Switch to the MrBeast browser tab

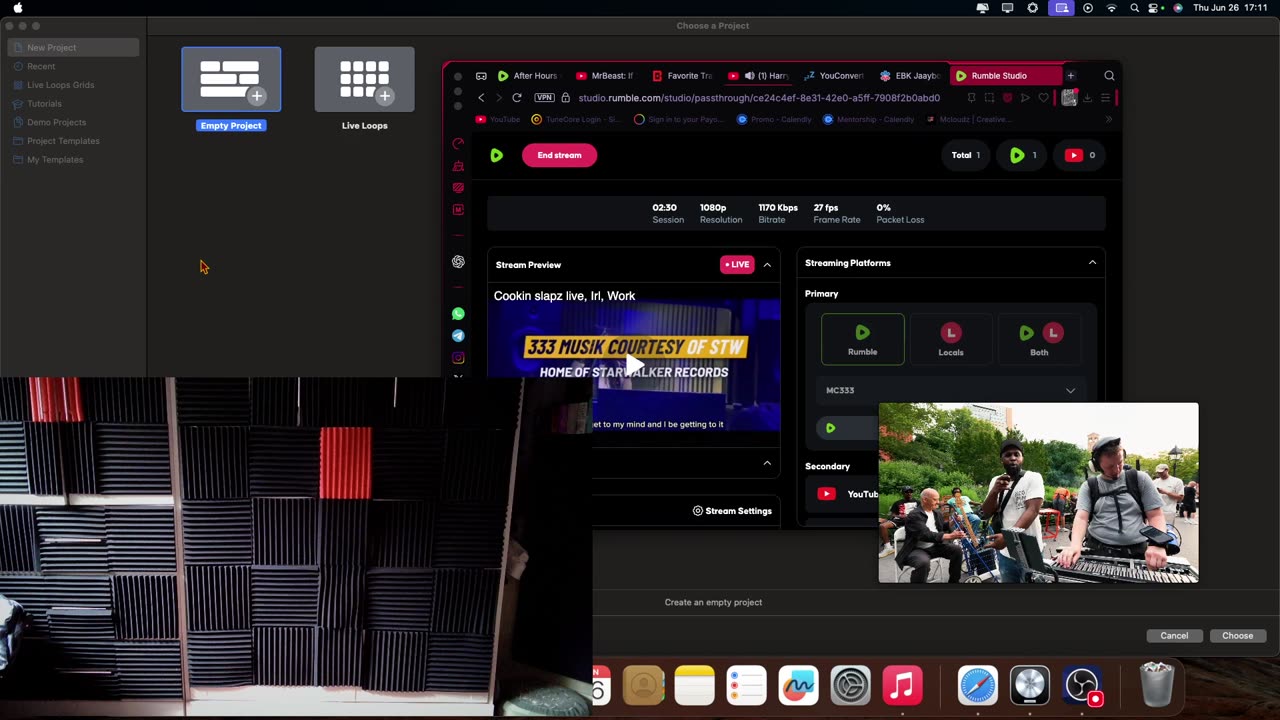click(605, 76)
